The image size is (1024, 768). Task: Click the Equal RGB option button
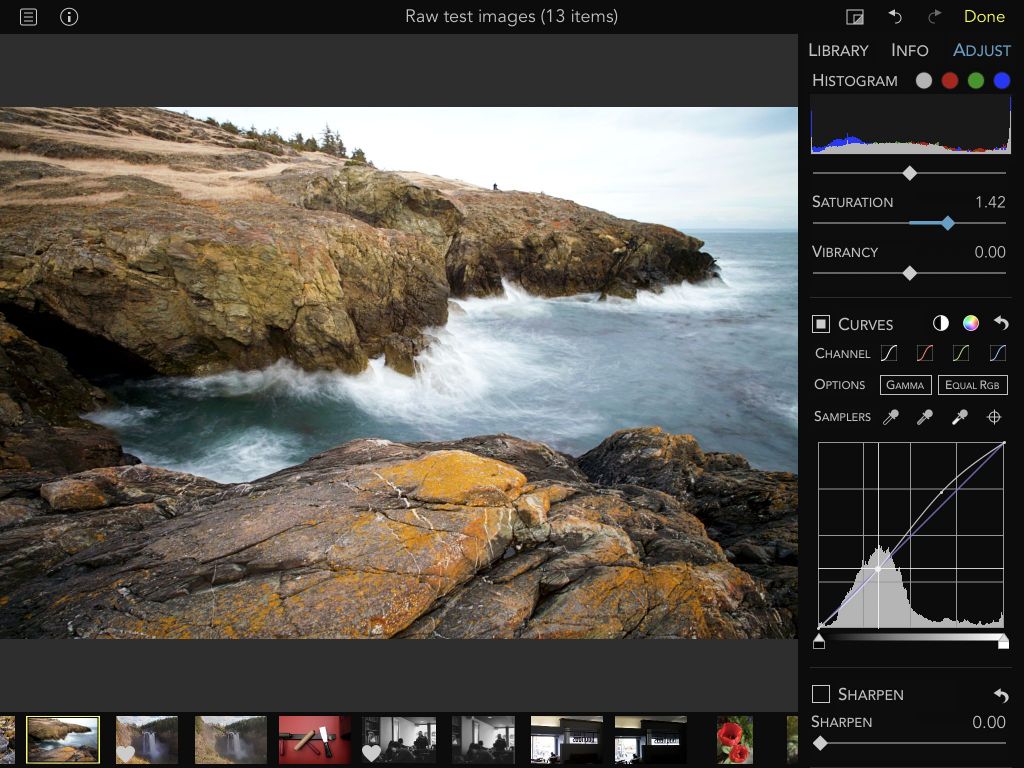point(972,385)
